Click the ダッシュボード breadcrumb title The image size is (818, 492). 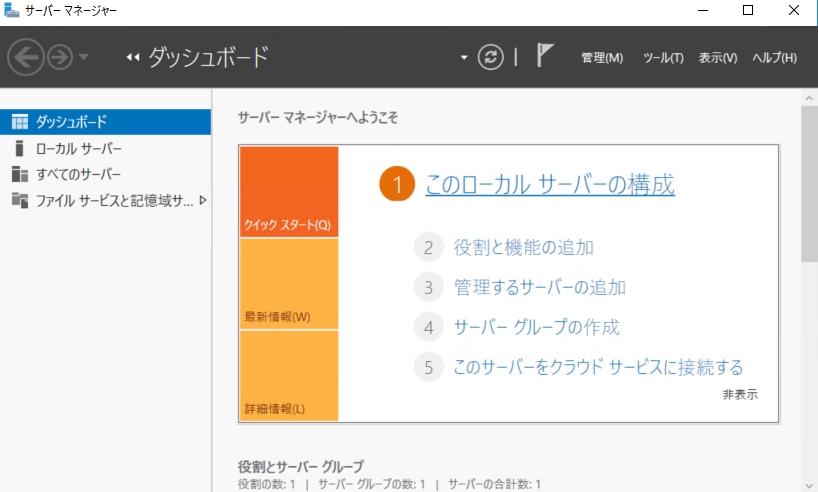tap(208, 57)
